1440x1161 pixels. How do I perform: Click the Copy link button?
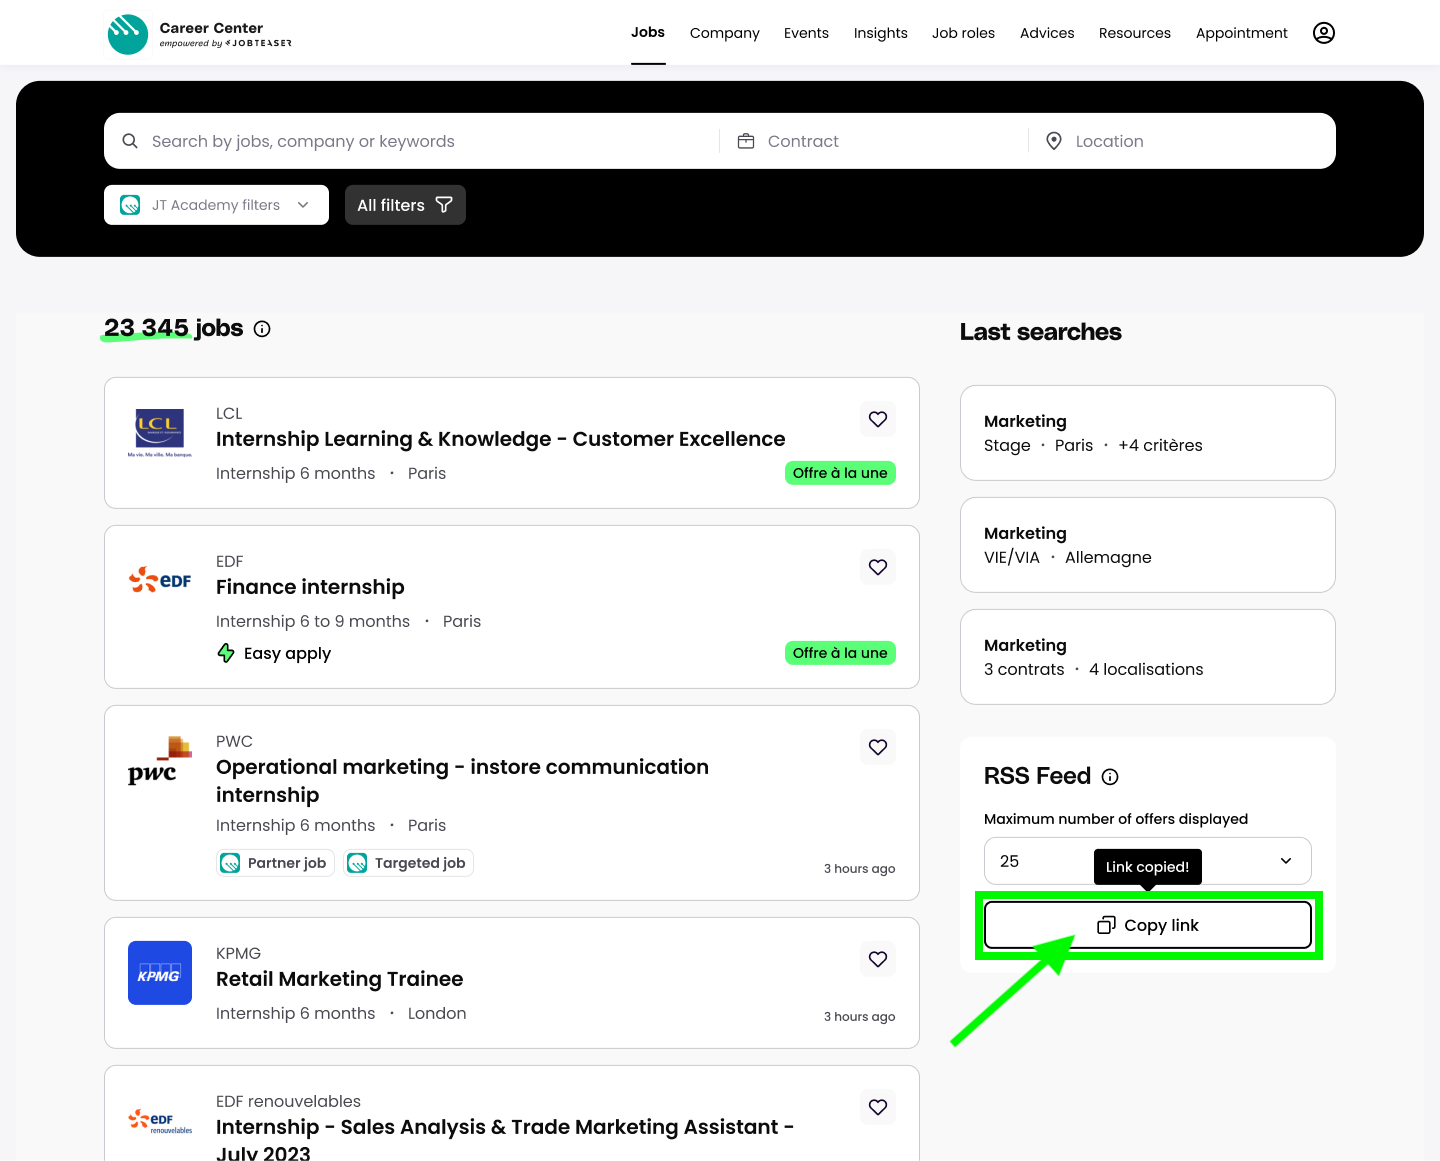point(1148,925)
